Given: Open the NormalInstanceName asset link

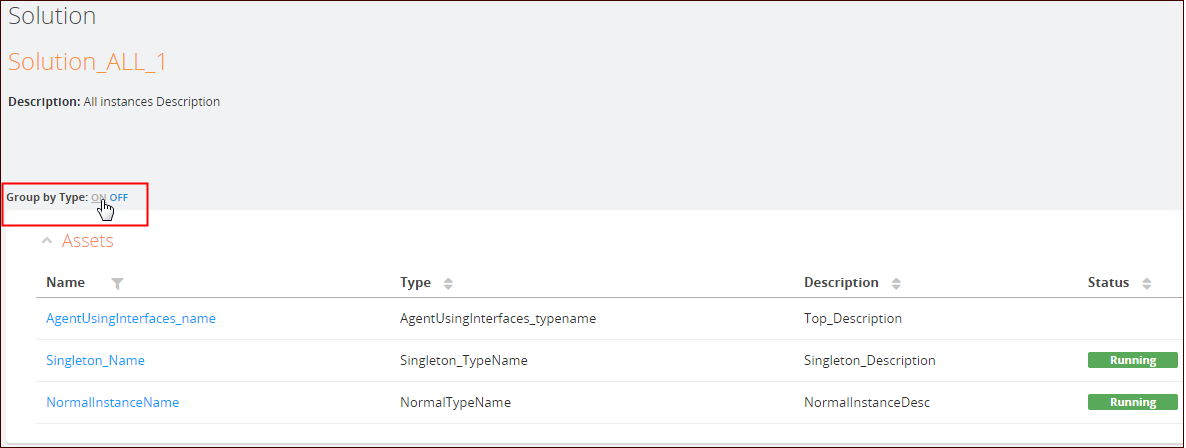Looking at the screenshot, I should pyautogui.click(x=112, y=402).
